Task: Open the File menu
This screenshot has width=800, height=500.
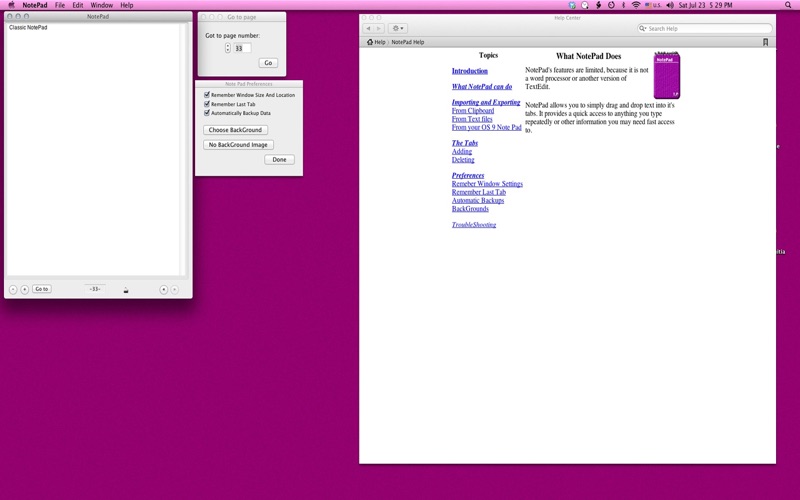Action: [x=60, y=5]
